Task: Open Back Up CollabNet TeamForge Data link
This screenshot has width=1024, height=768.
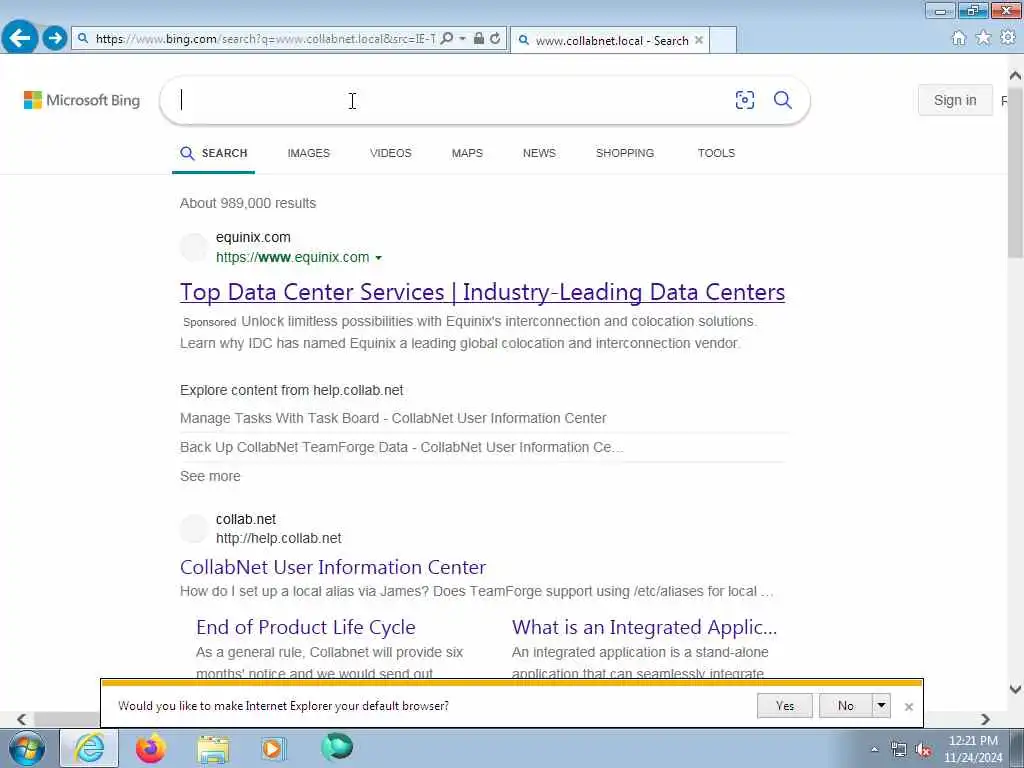Action: coord(402,447)
